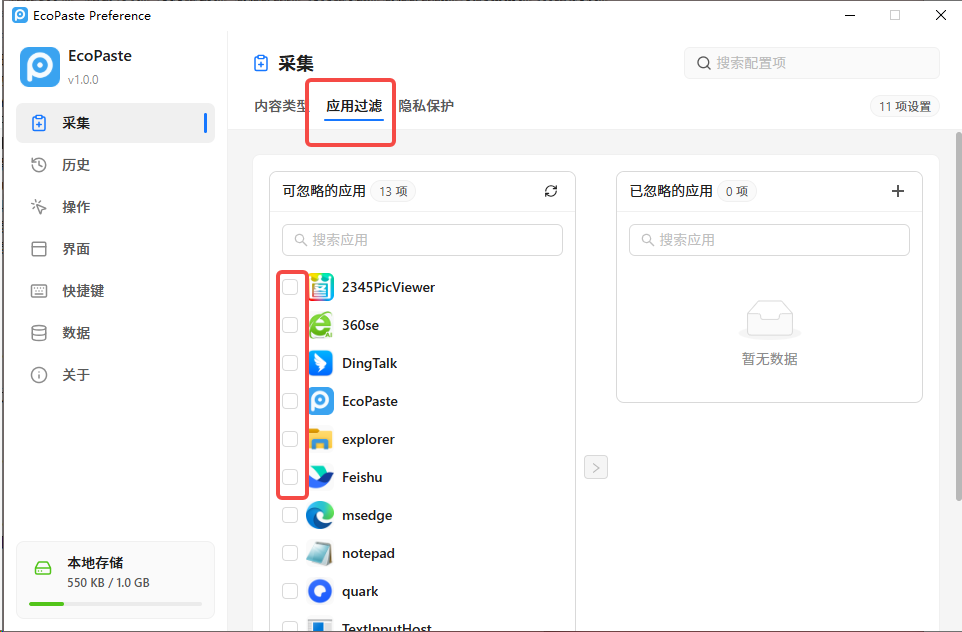Add an app with the plus icon
Screen dimensions: 962x632
pos(898,191)
